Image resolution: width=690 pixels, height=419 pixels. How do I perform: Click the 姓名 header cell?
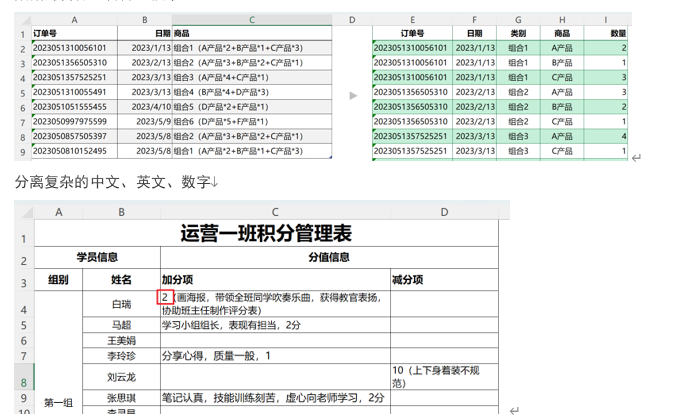[x=121, y=279]
